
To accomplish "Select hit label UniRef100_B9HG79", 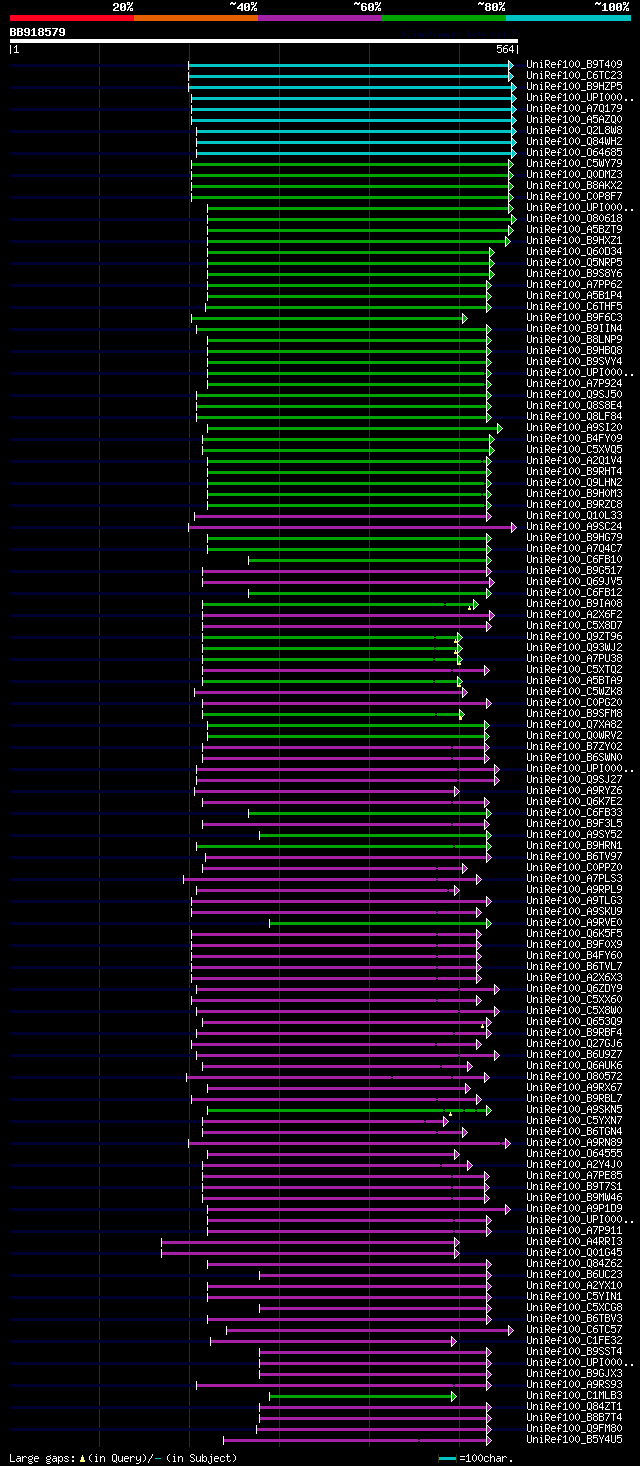I will pos(574,538).
